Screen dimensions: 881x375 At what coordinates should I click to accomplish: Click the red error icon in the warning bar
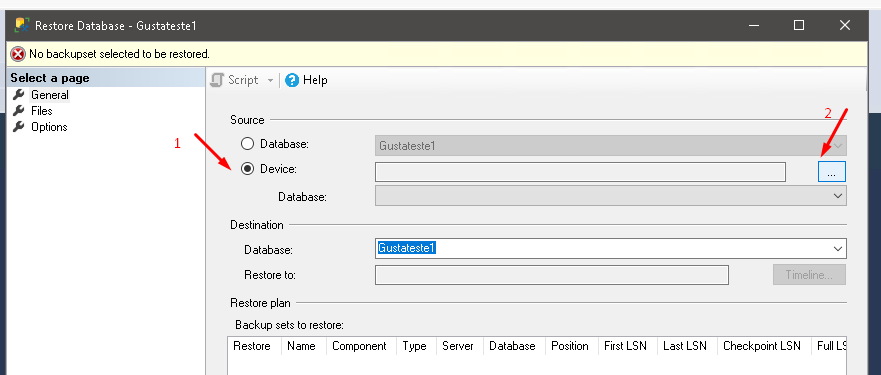click(18, 54)
